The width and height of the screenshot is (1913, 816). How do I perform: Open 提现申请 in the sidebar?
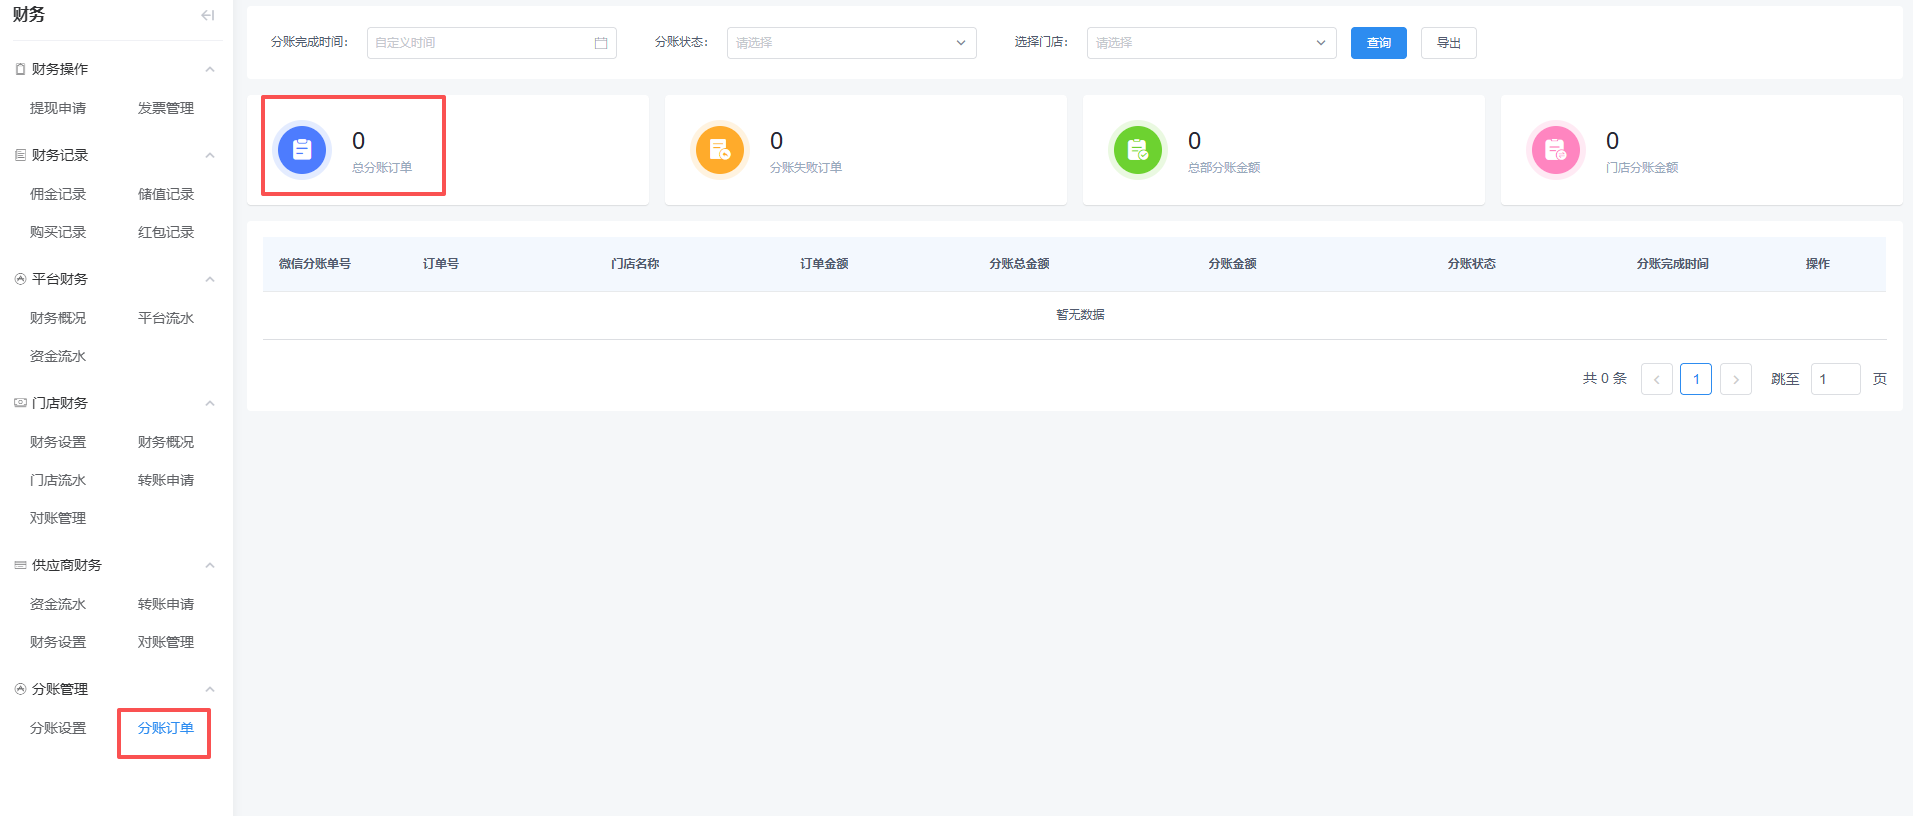click(x=58, y=108)
